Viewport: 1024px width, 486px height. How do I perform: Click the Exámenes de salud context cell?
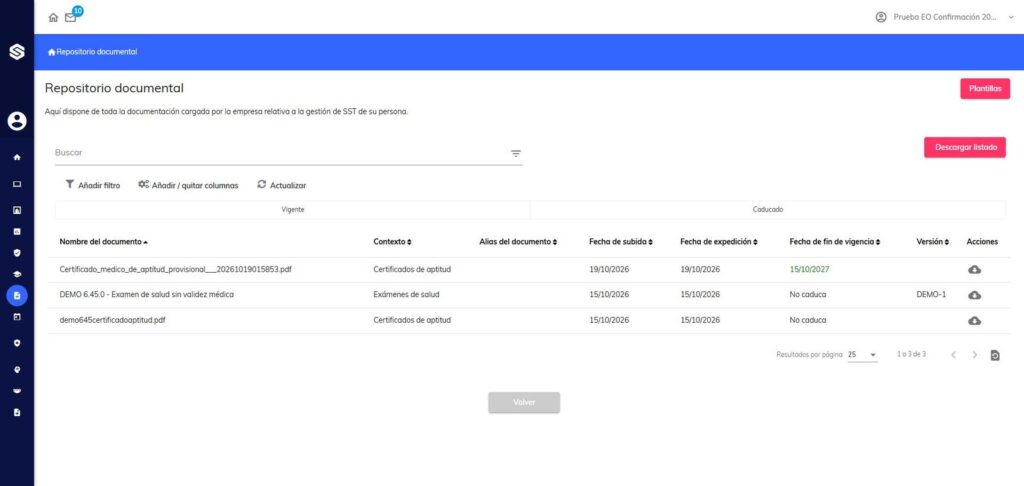406,295
